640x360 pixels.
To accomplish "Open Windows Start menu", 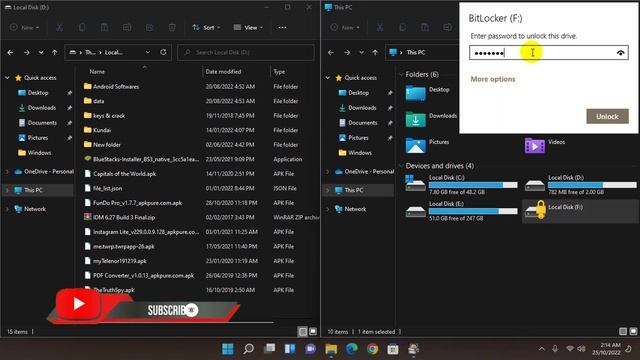I will pyautogui.click(x=228, y=349).
